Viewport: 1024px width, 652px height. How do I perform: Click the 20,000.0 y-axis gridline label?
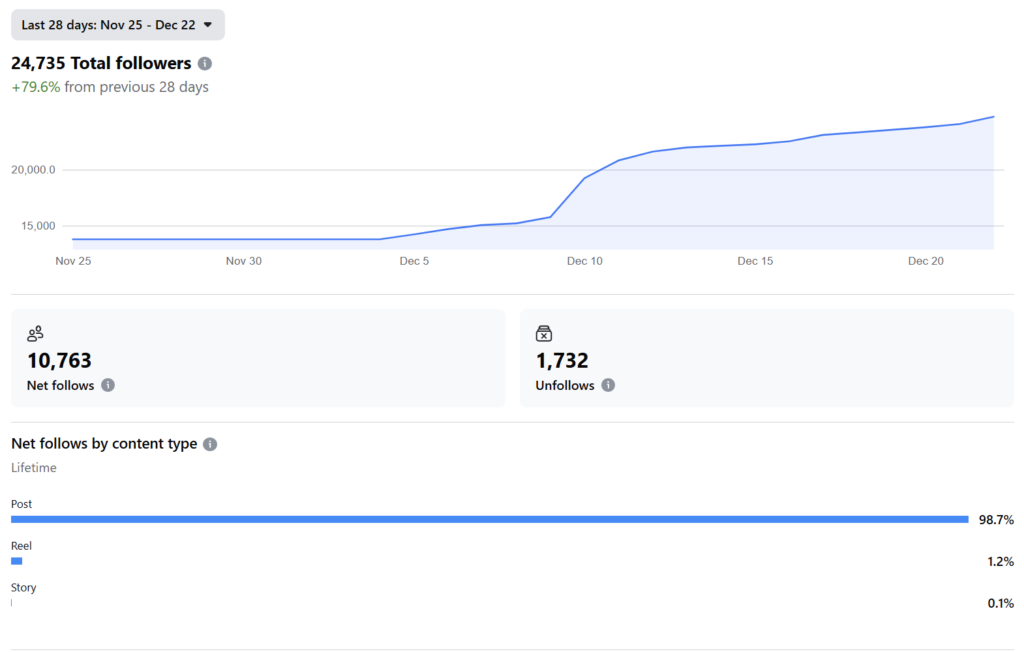point(33,170)
